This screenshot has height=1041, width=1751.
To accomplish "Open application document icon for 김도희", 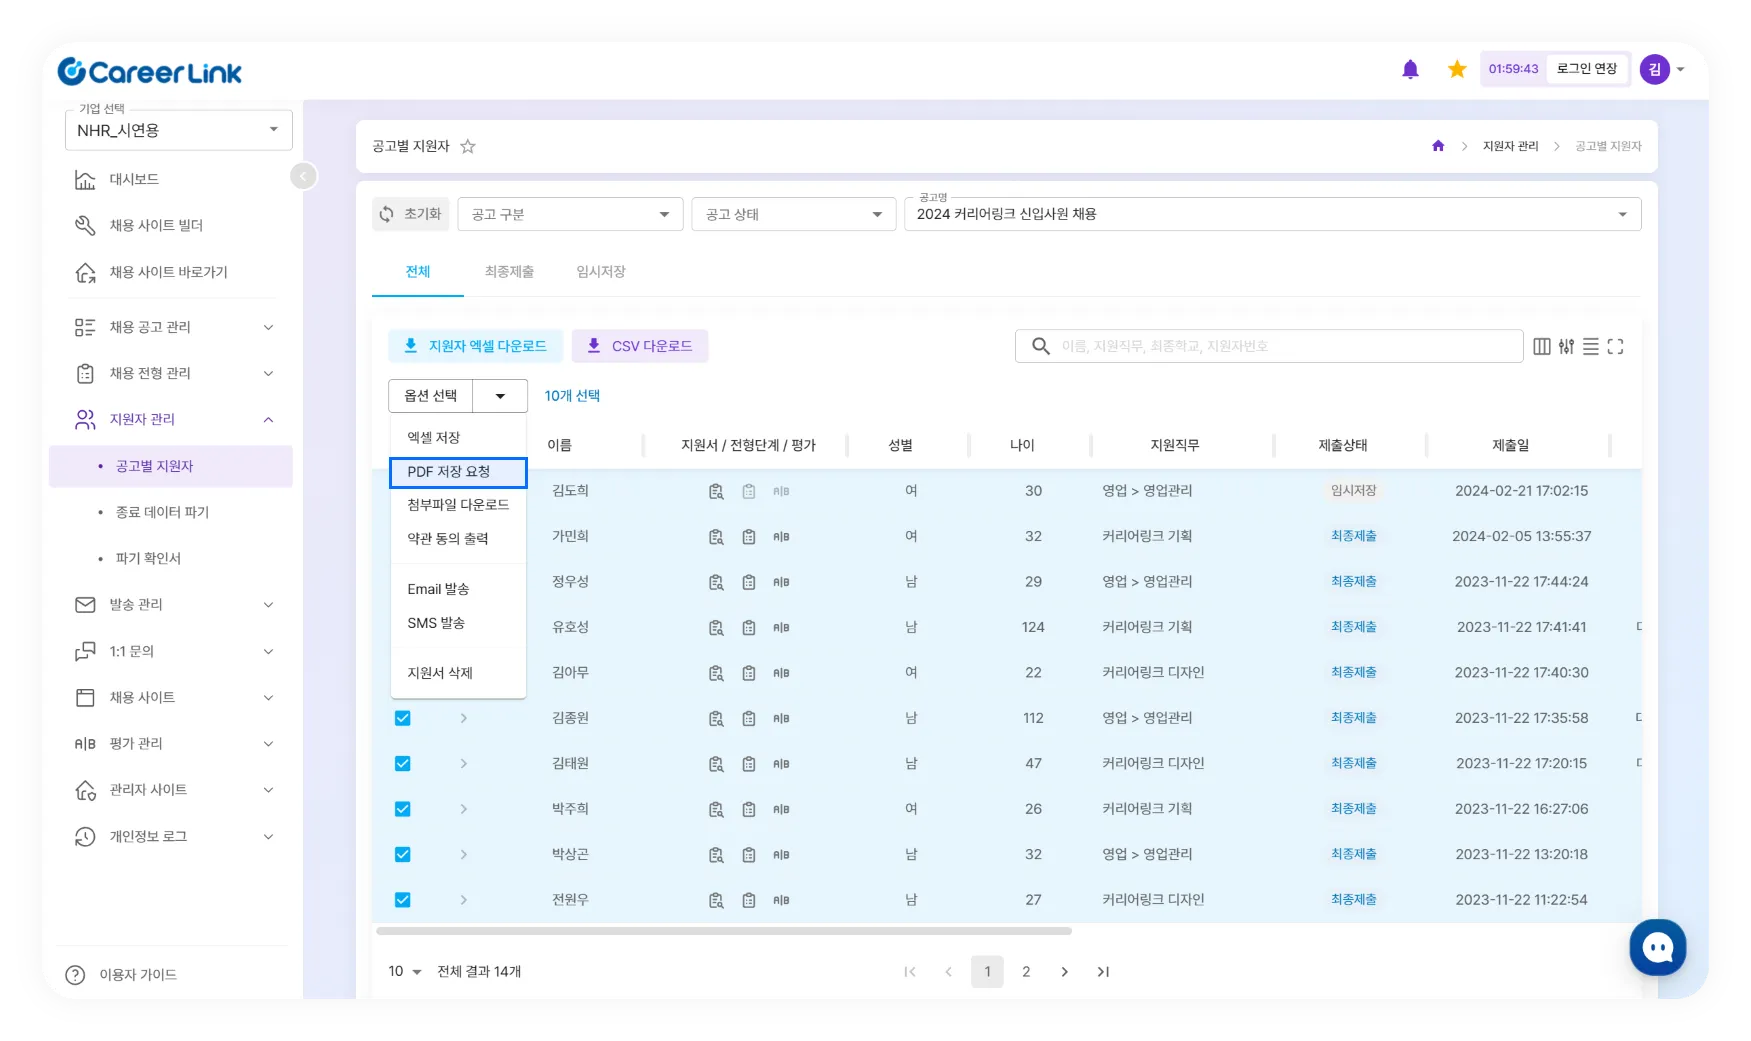I will click(x=716, y=491).
